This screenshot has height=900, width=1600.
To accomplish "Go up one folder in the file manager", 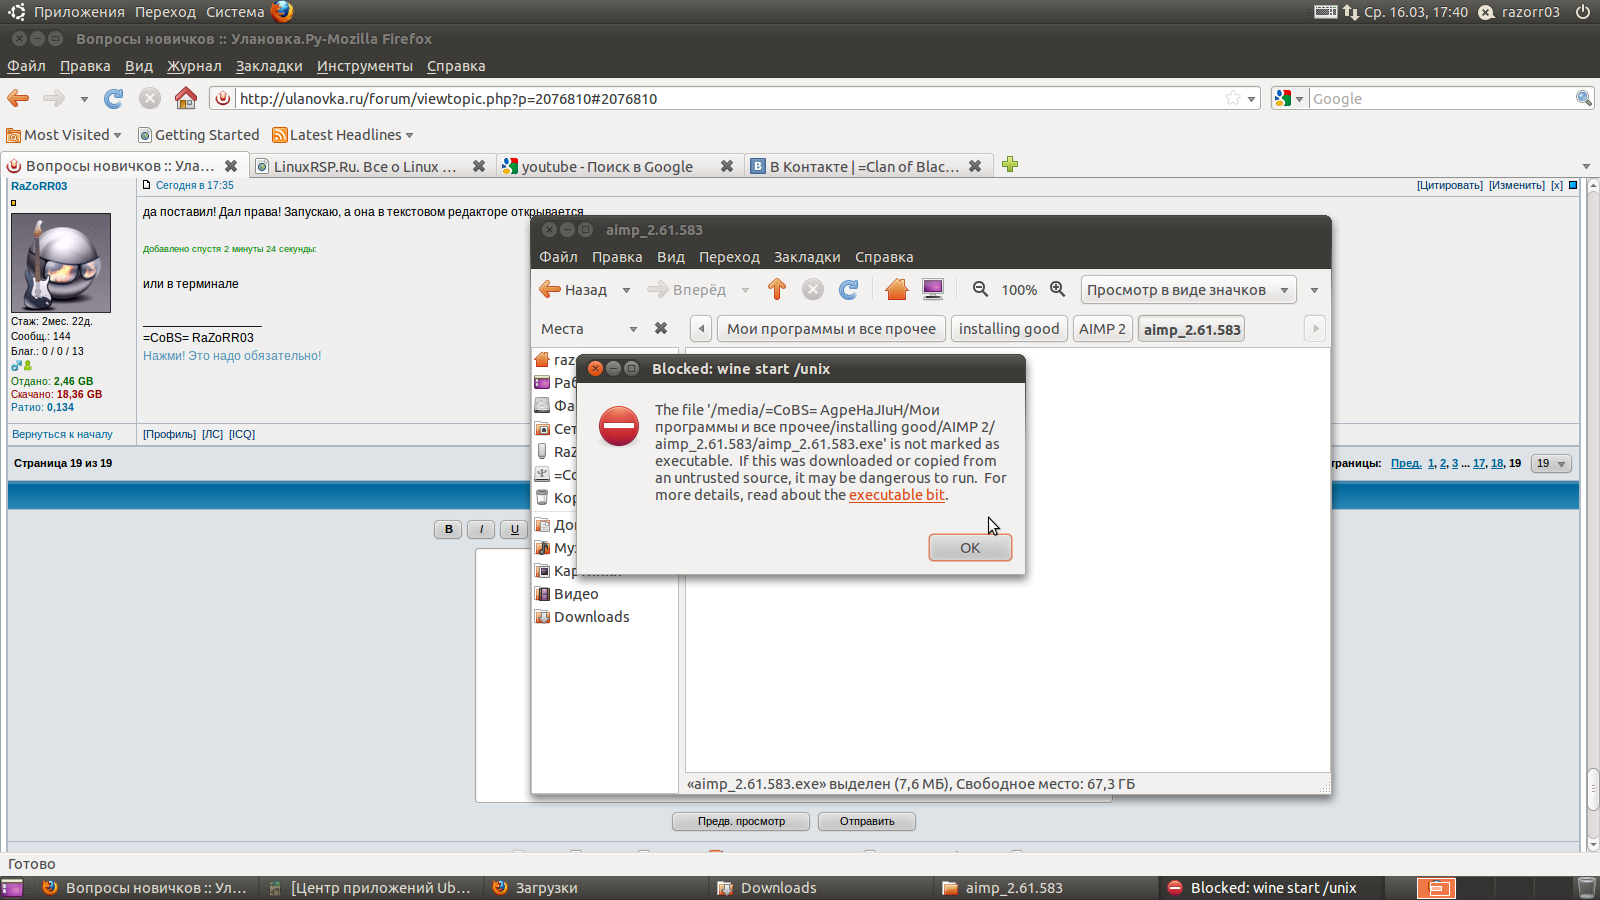I will (x=777, y=290).
